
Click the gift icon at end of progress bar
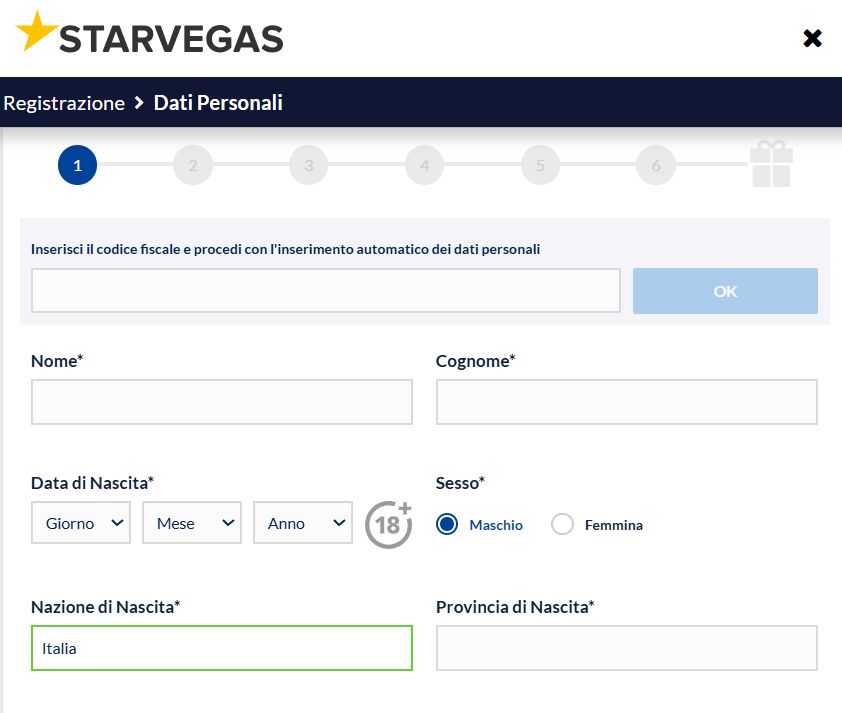770,162
